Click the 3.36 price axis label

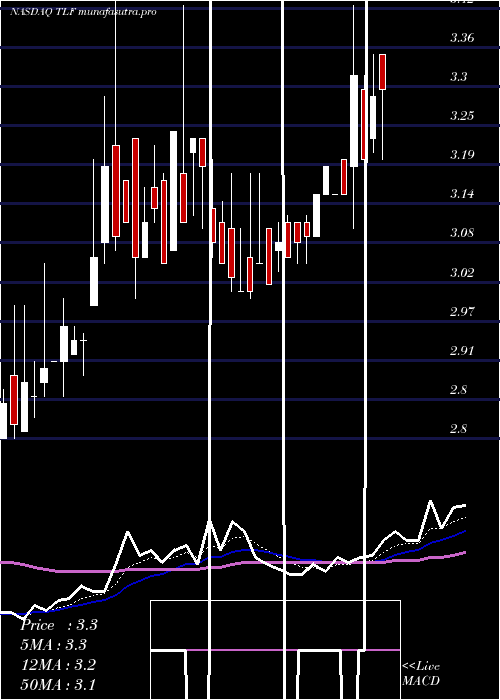coord(462,38)
